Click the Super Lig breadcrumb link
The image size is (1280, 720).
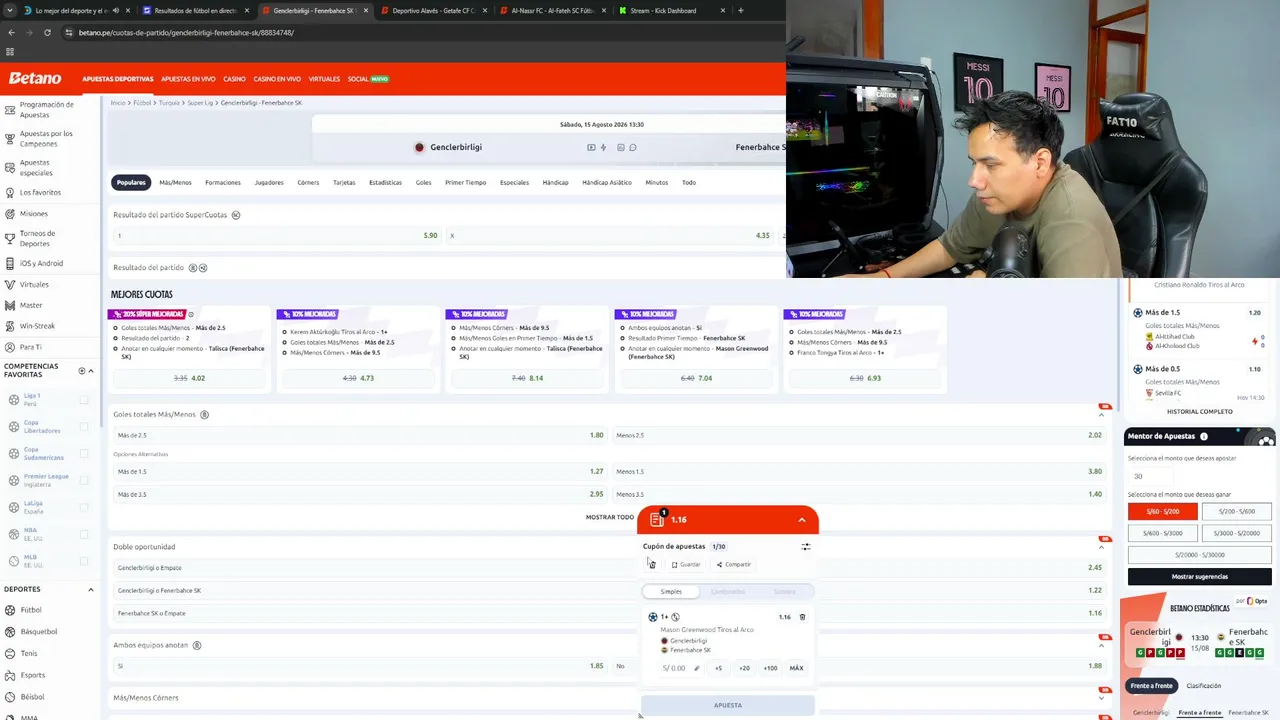pyautogui.click(x=200, y=103)
